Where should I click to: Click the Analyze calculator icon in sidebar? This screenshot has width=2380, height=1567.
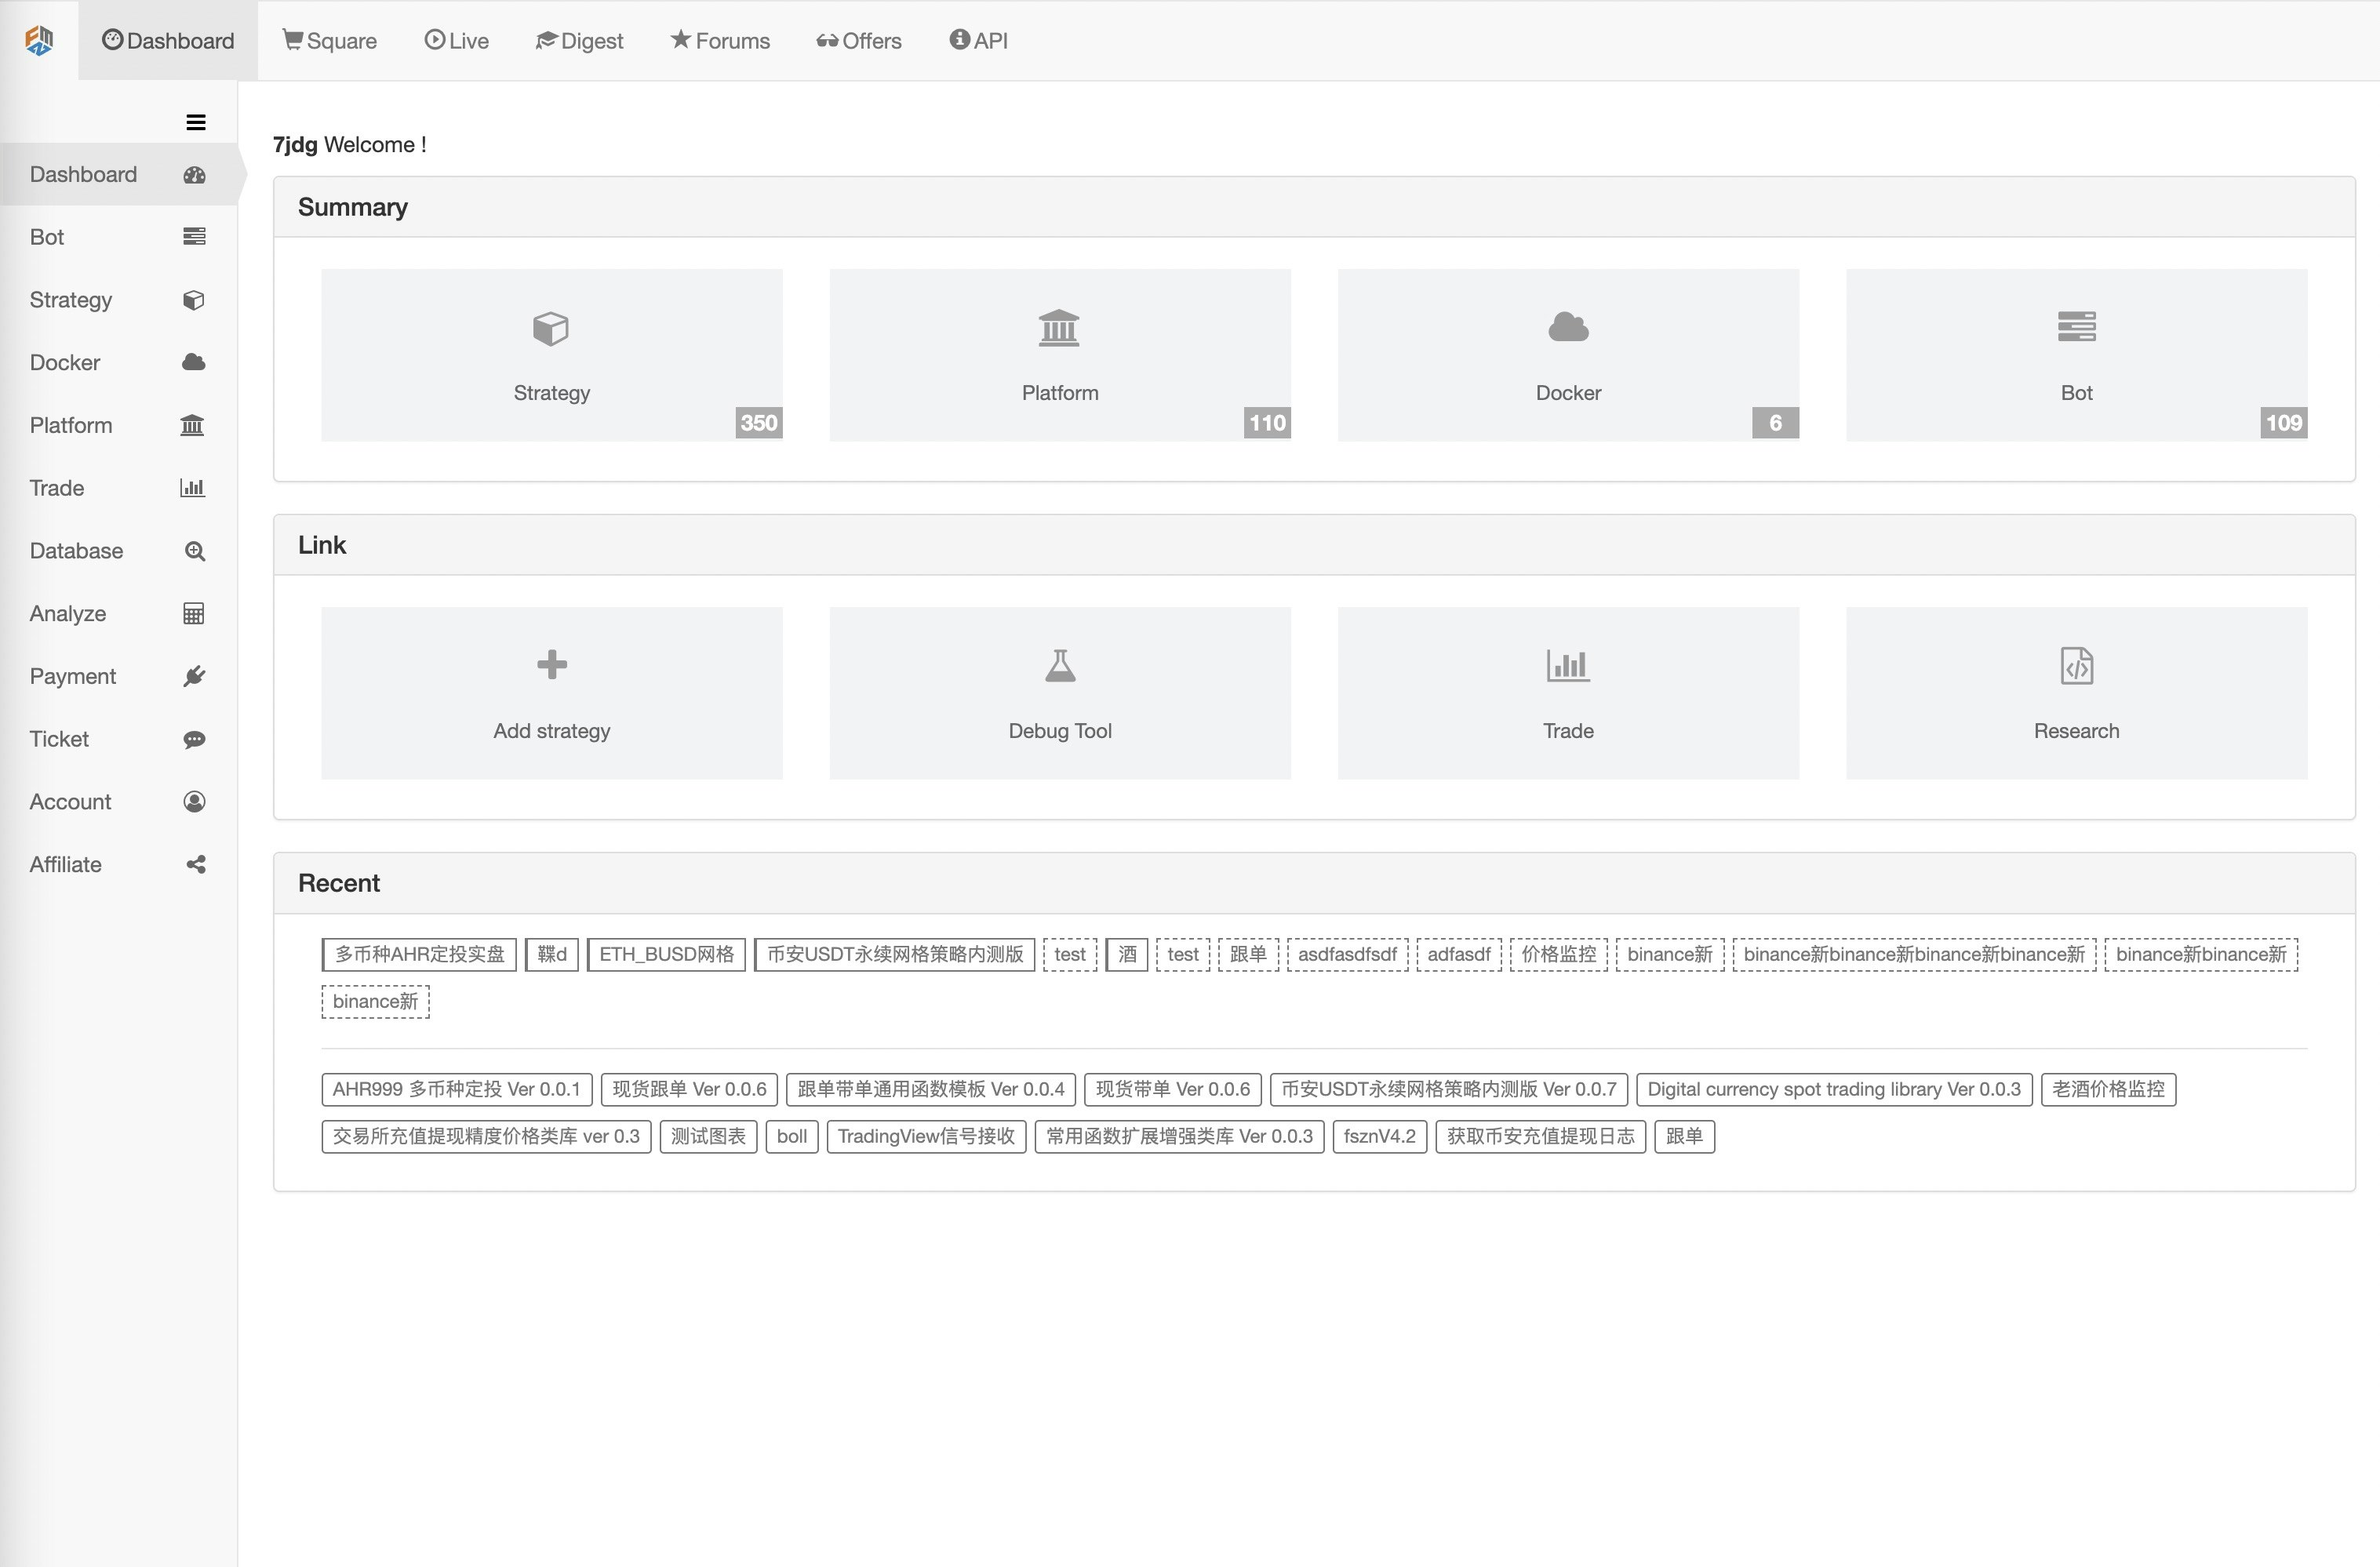[194, 614]
